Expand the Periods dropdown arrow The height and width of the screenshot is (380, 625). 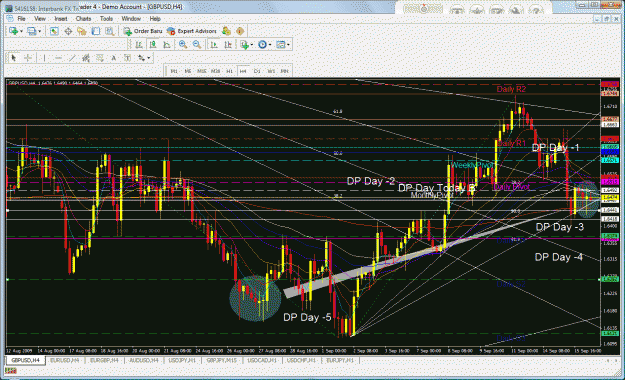(270, 45)
